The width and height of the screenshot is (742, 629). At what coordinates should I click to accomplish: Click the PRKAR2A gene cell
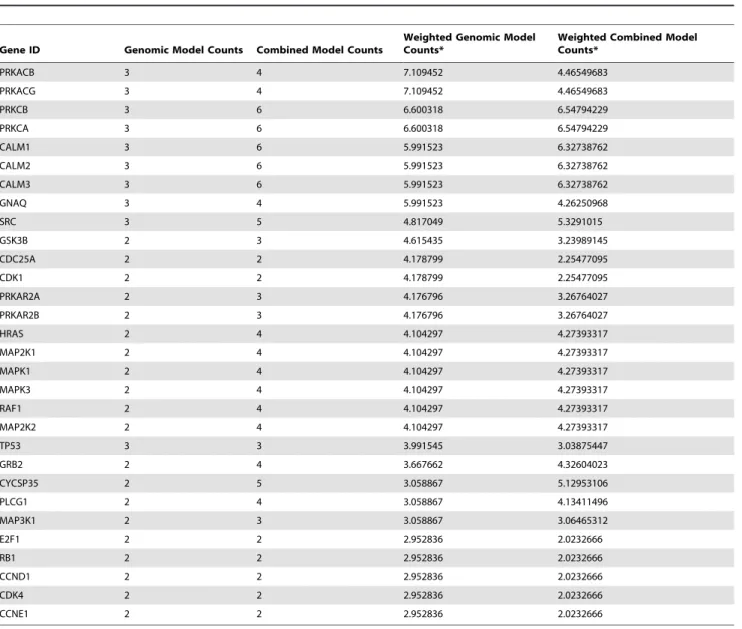pyautogui.click(x=20, y=297)
